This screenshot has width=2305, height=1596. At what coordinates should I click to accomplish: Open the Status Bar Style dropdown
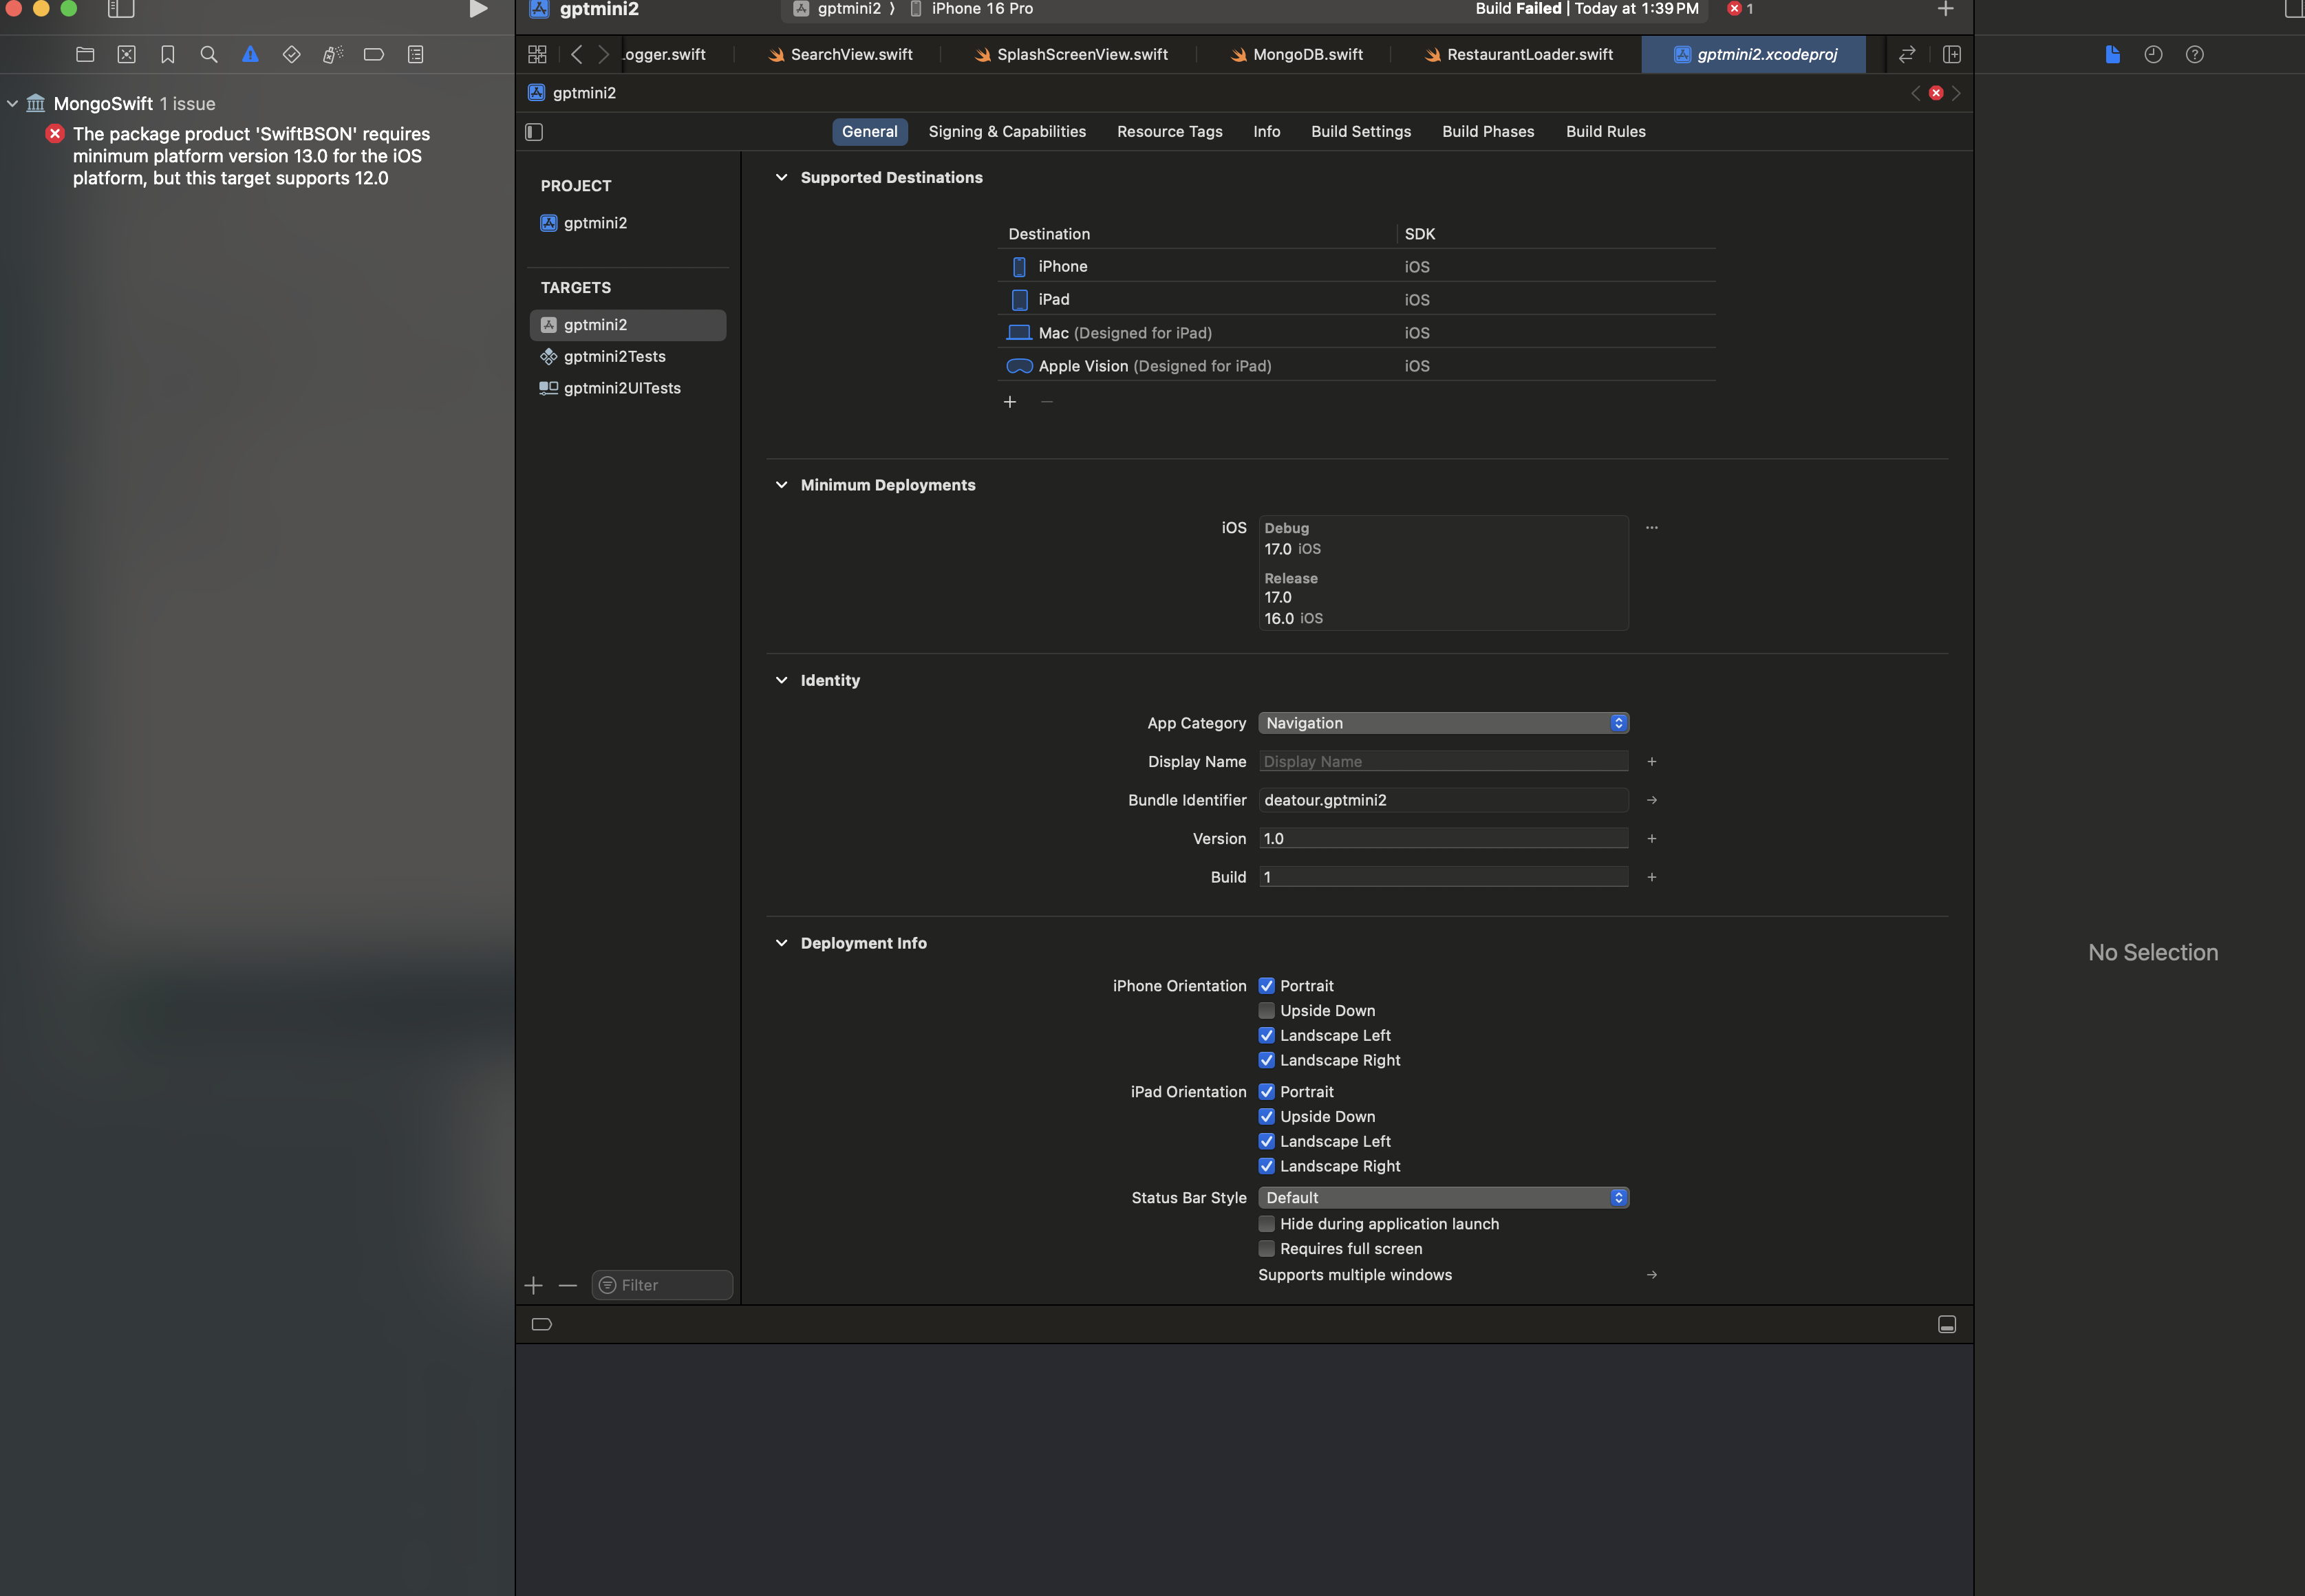(1443, 1197)
